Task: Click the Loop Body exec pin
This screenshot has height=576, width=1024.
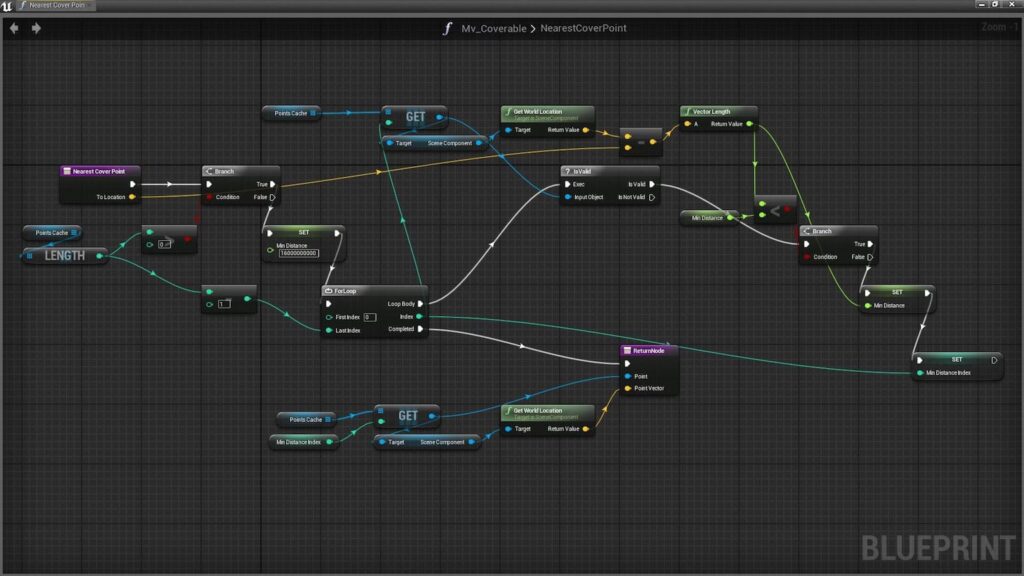Action: (x=421, y=304)
